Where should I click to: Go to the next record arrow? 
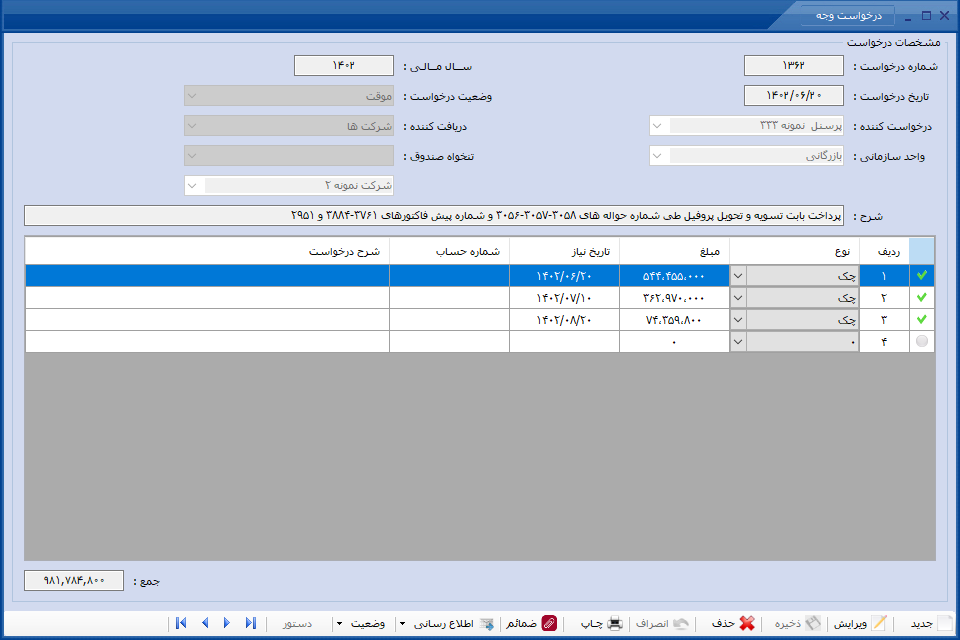coord(227,623)
